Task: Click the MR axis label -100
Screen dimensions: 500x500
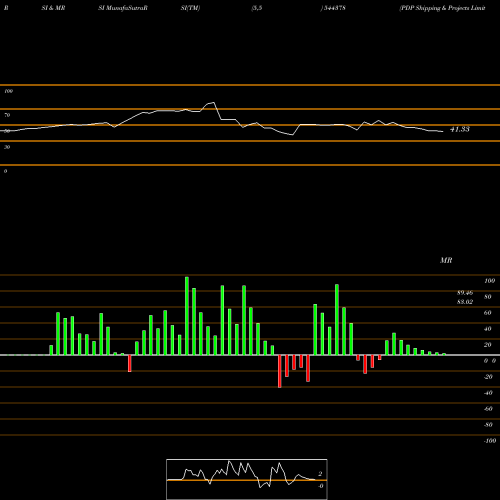Action: pos(490,441)
